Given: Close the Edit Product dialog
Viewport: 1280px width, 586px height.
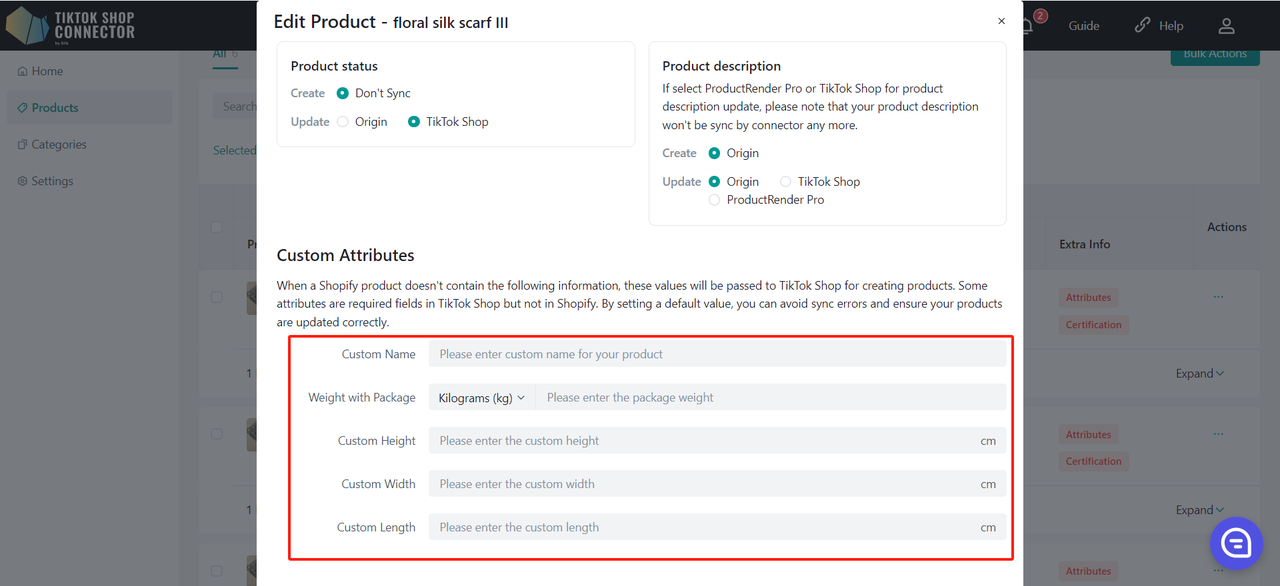Looking at the screenshot, I should click(1001, 21).
